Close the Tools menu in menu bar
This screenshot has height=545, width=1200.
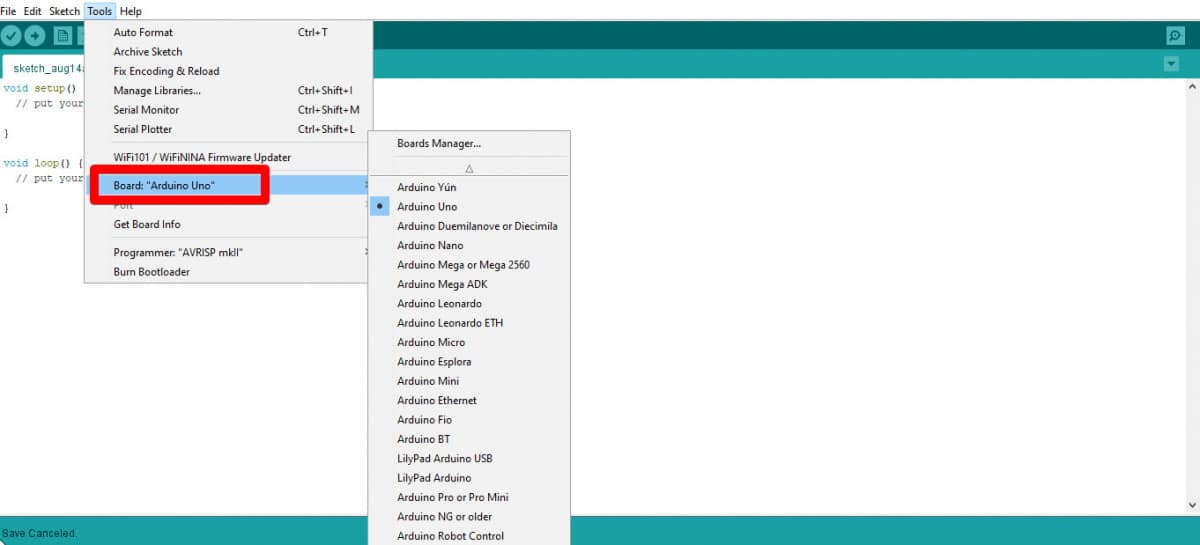click(99, 11)
